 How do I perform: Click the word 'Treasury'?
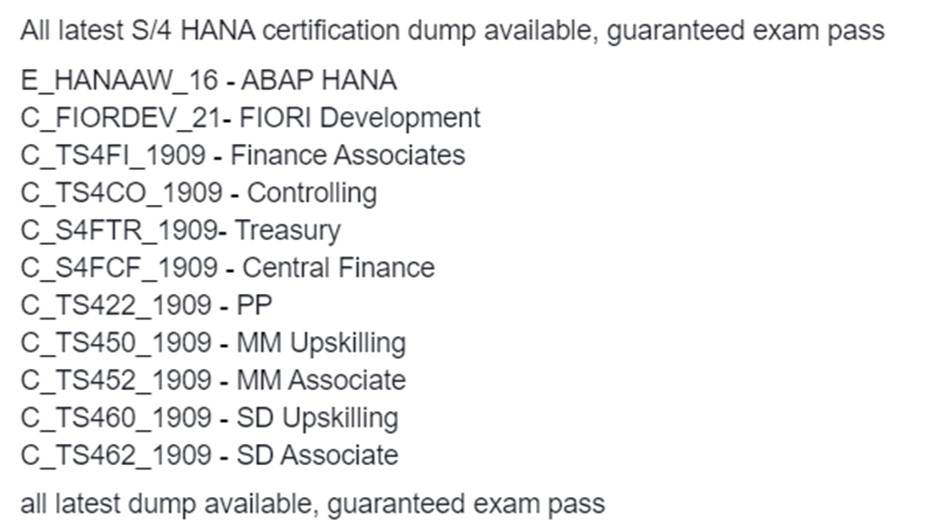pos(288,231)
